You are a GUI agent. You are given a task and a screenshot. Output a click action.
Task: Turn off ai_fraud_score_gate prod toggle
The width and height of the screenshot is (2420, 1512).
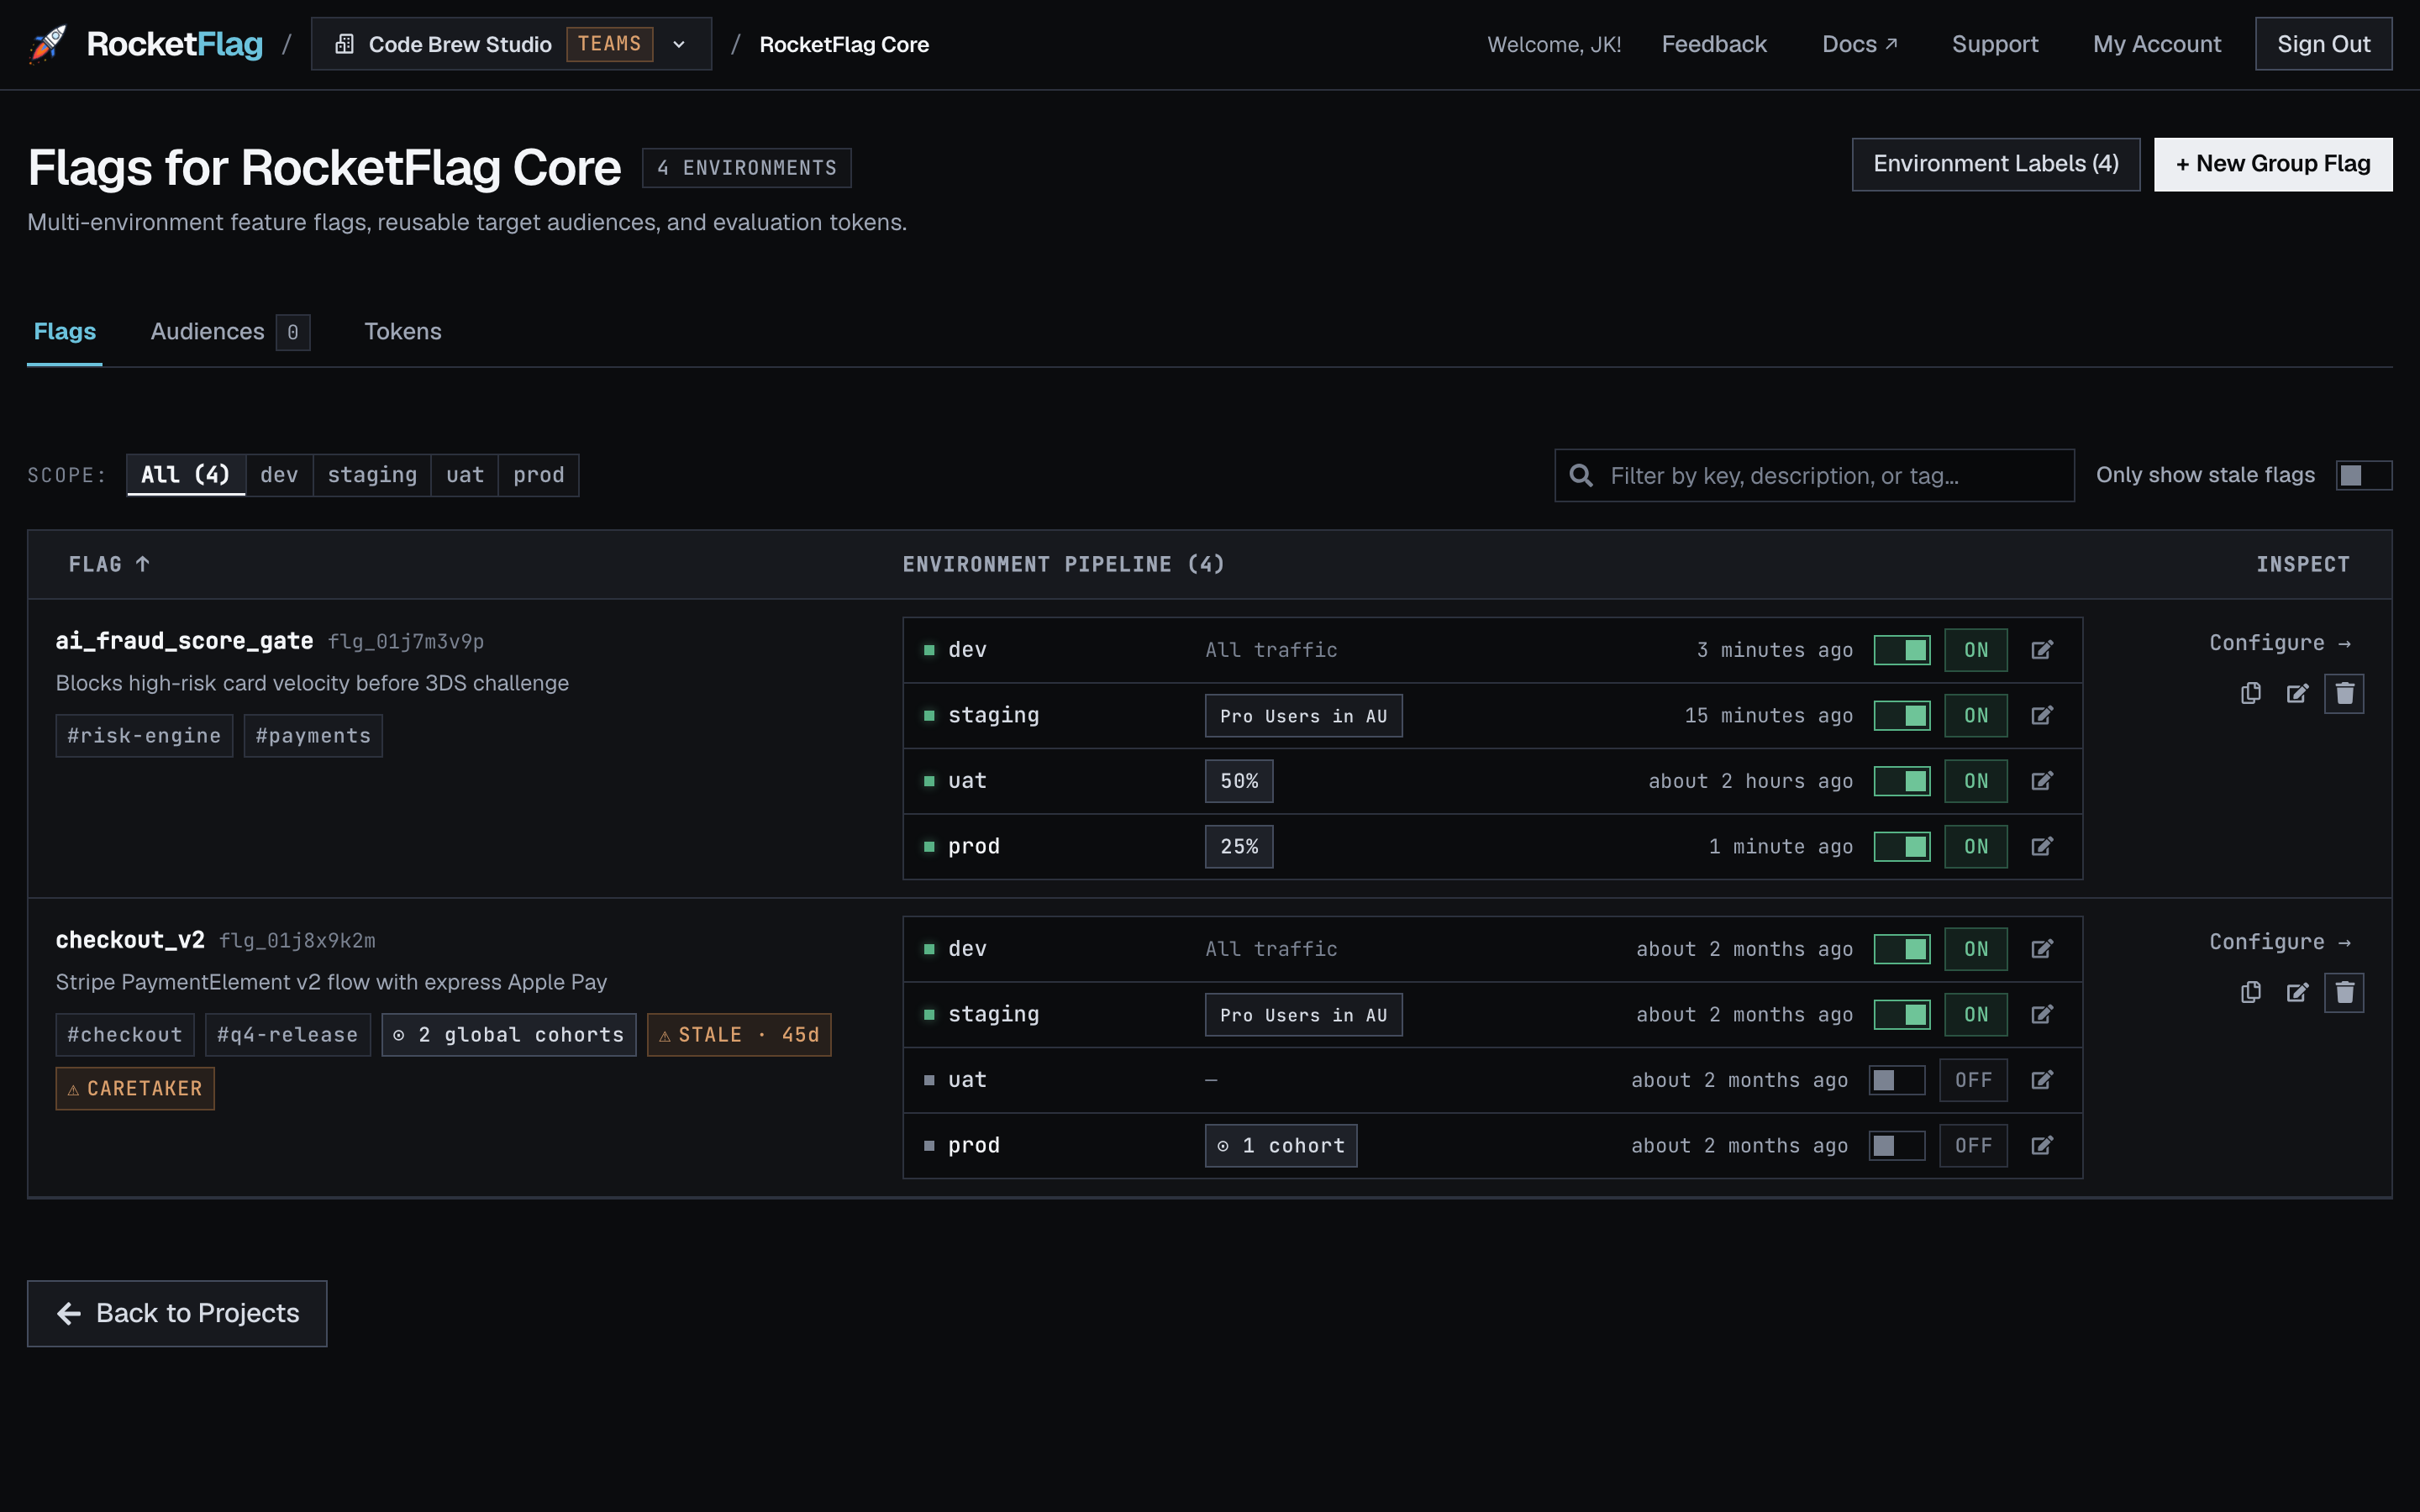pos(1902,846)
